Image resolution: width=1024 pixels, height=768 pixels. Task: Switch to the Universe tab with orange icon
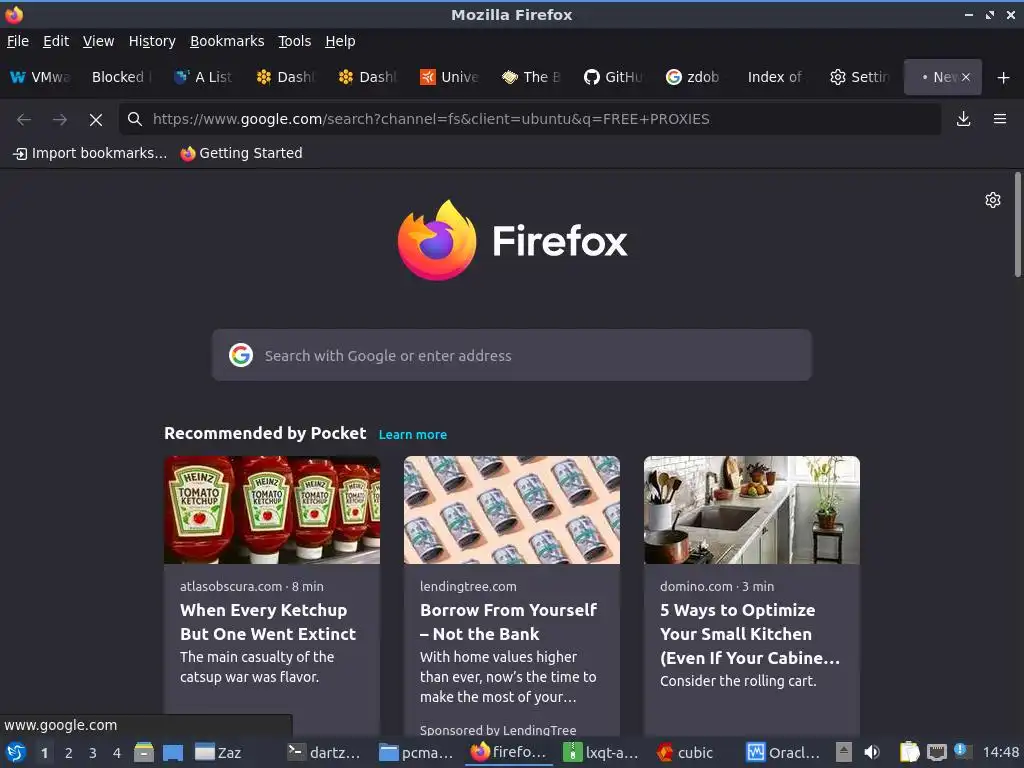pyautogui.click(x=449, y=77)
